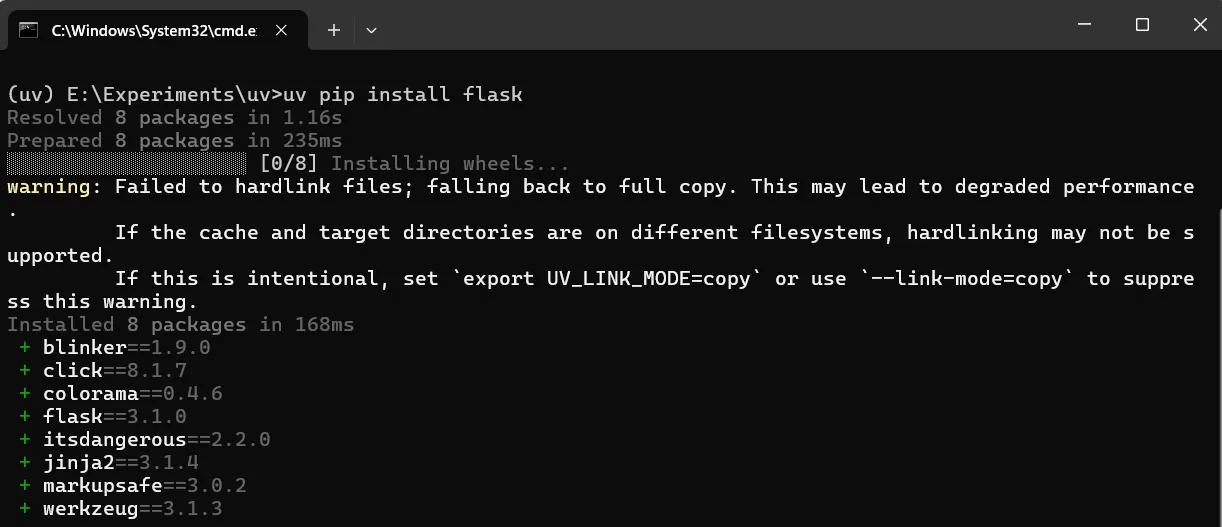Minimize the terminal window
The height and width of the screenshot is (527, 1222).
pyautogui.click(x=1085, y=25)
